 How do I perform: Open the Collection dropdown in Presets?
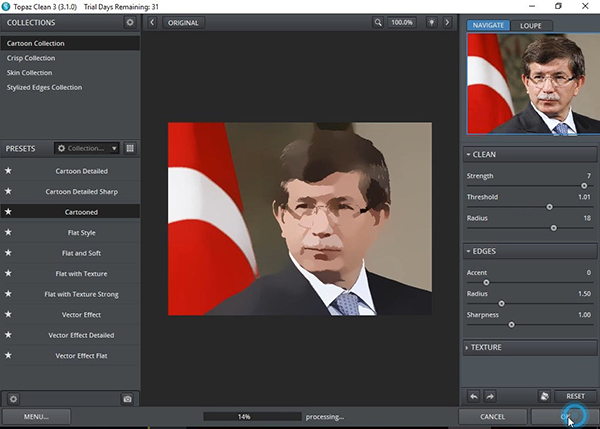tap(87, 148)
